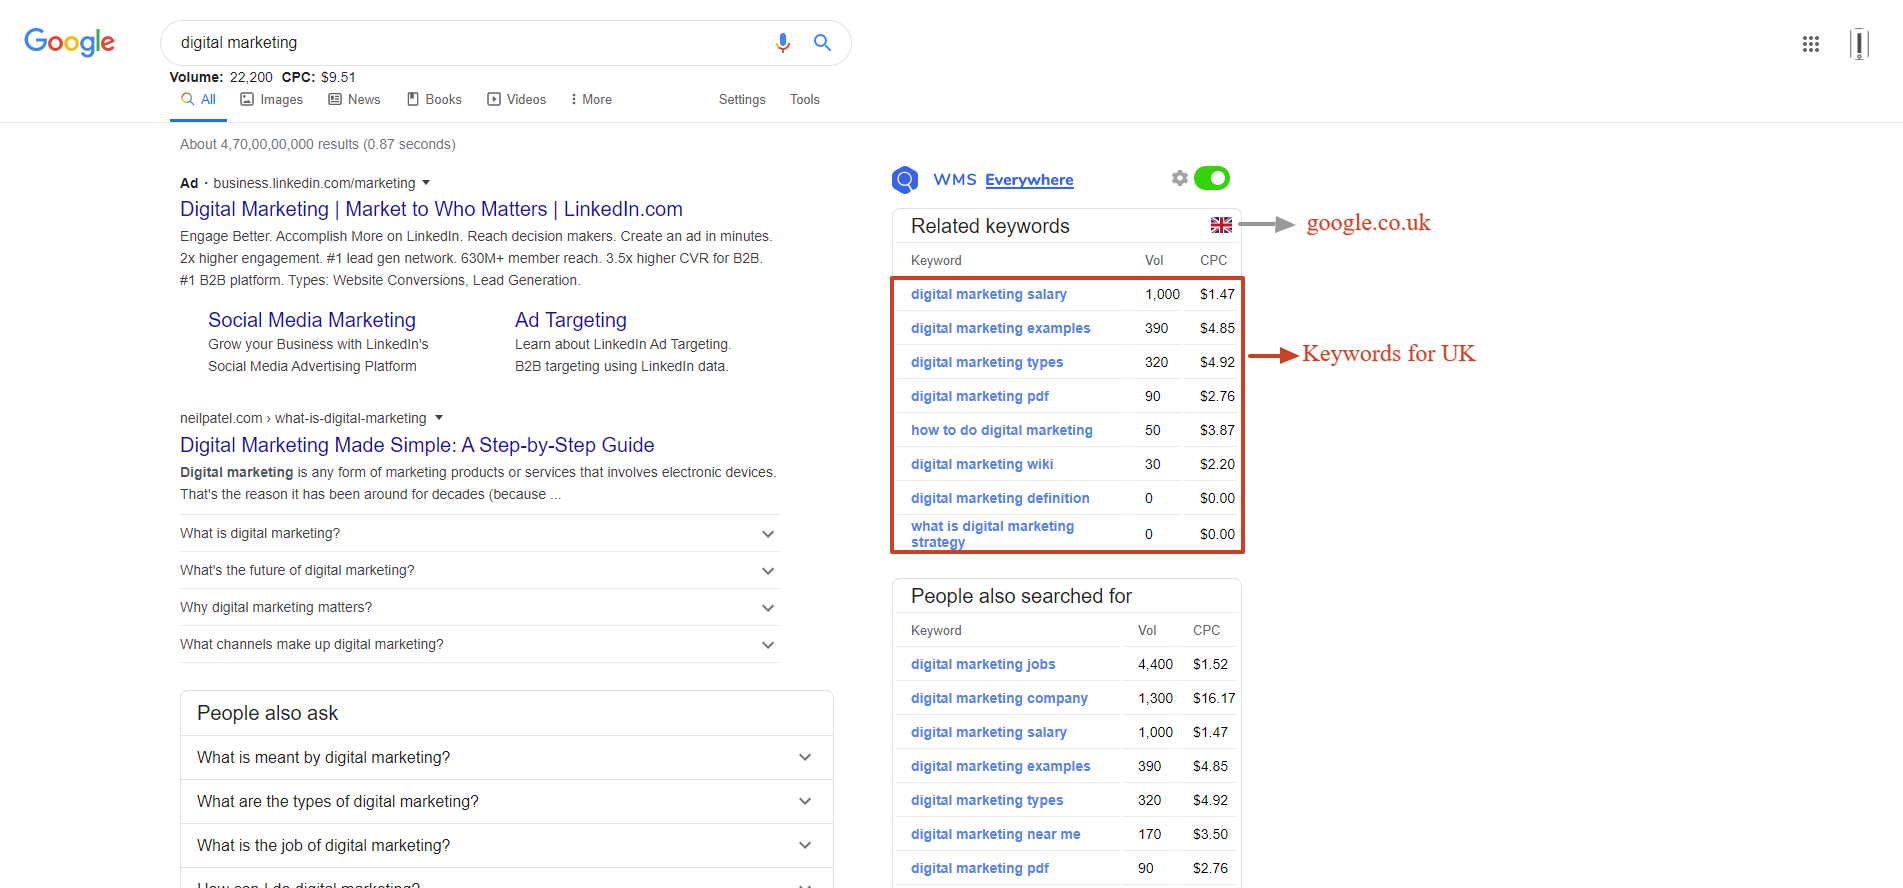Image resolution: width=1903 pixels, height=888 pixels.
Task: Click the WMS Everywhere gear settings icon
Action: [1180, 178]
